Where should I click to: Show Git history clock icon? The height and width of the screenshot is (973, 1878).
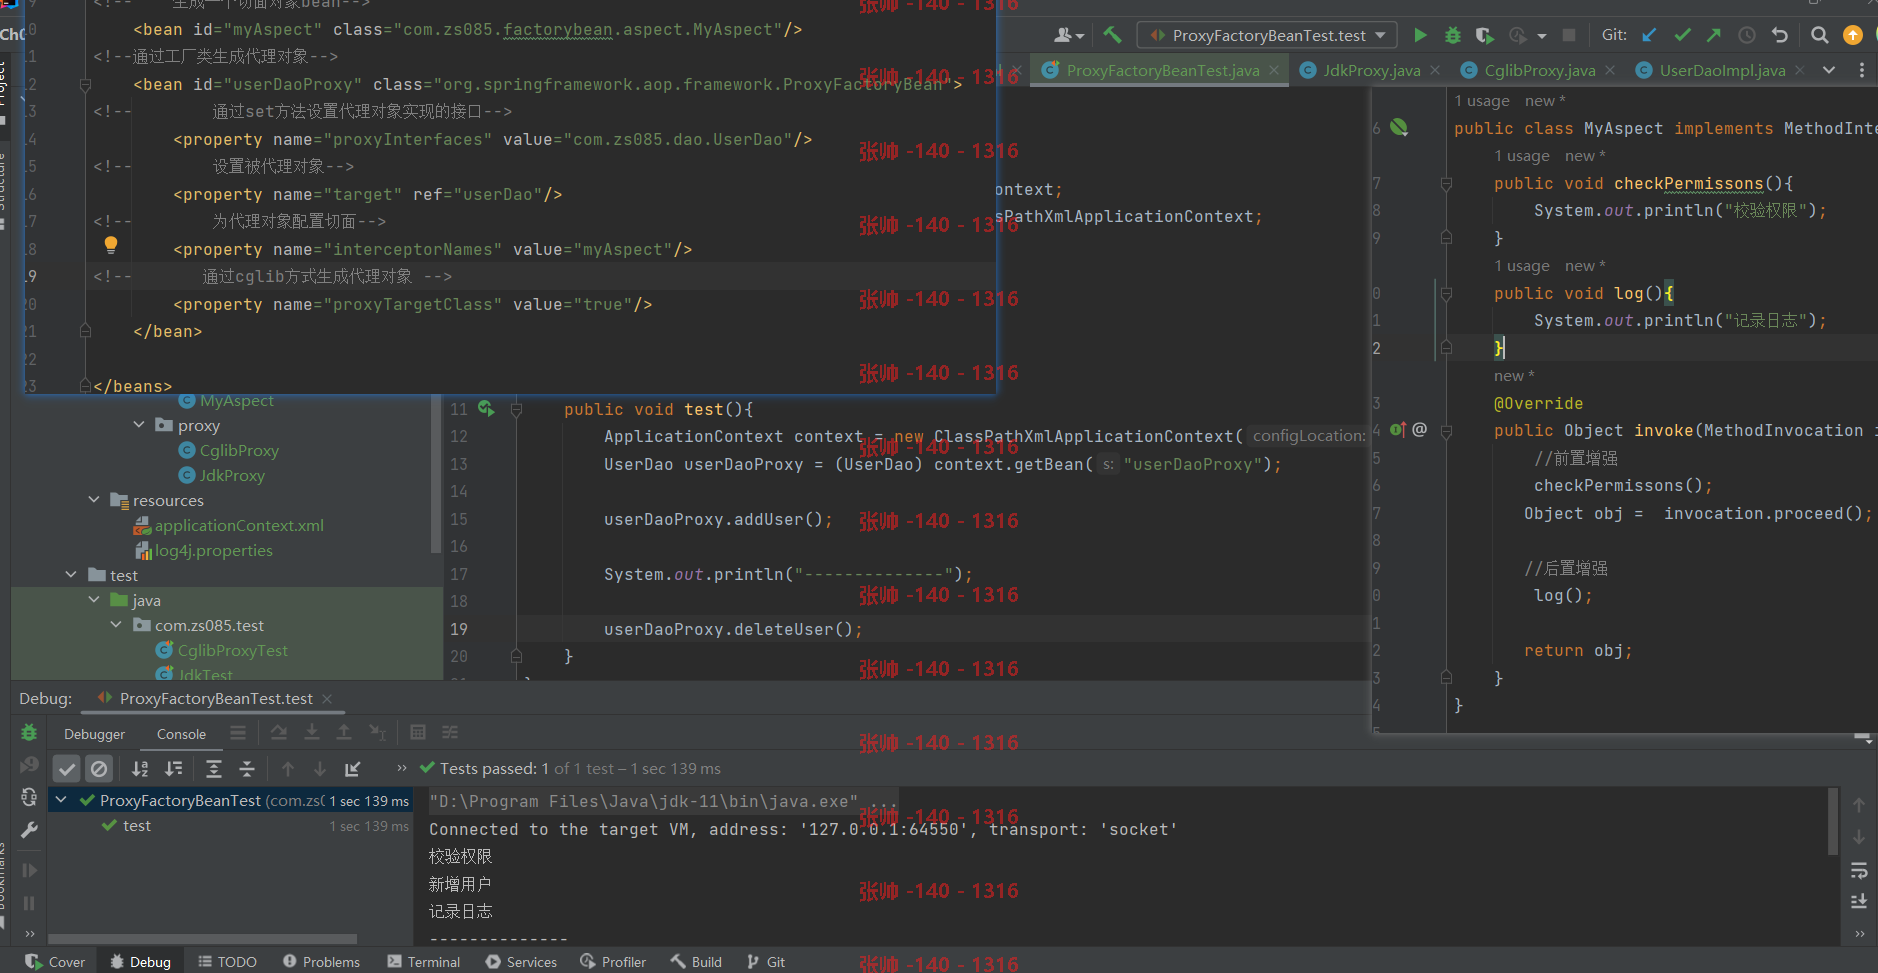[x=1747, y=35]
